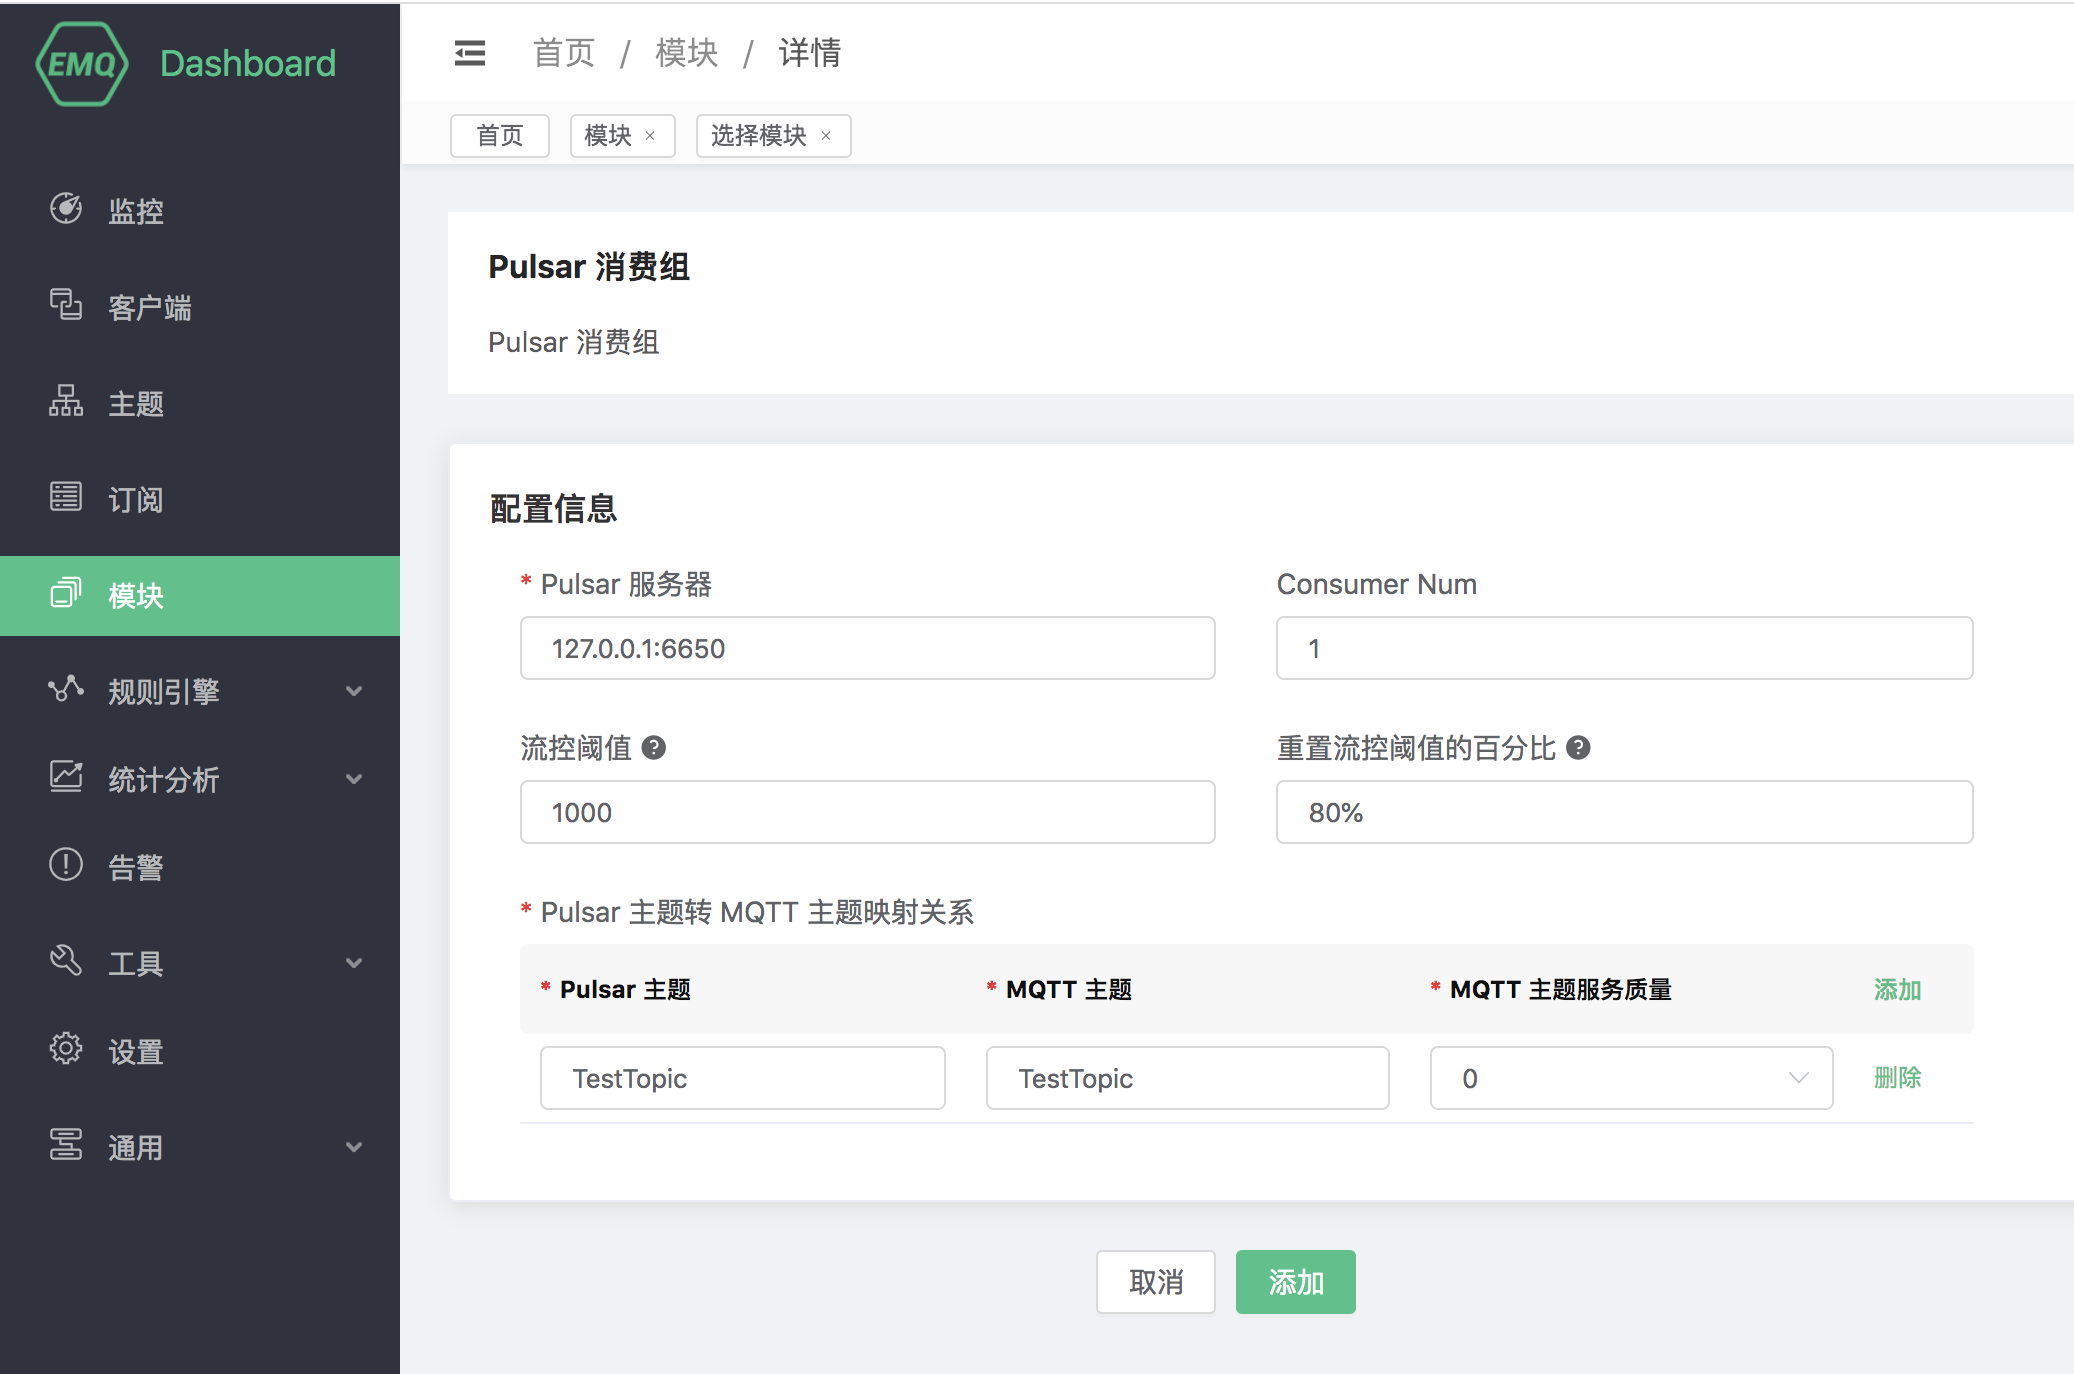Viewport: 2074px width, 1374px height.
Task: Click the Pulsar 服务器 address input field
Action: coord(867,648)
